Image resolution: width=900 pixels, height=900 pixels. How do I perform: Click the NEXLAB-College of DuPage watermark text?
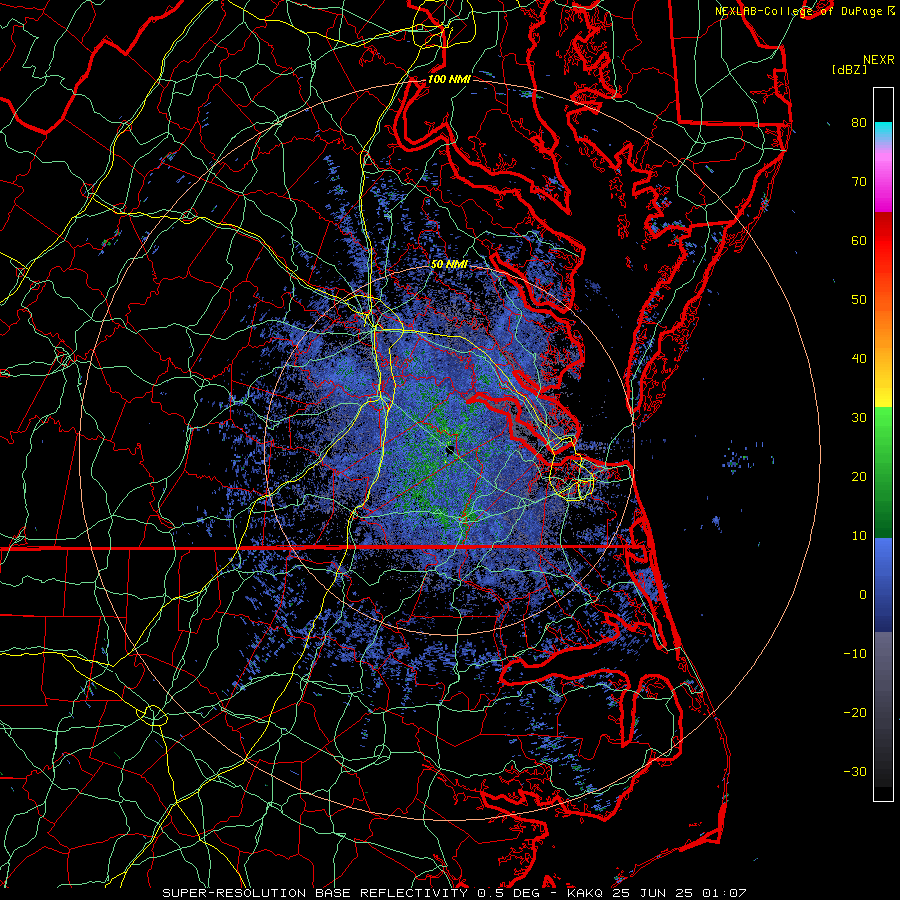click(x=799, y=11)
